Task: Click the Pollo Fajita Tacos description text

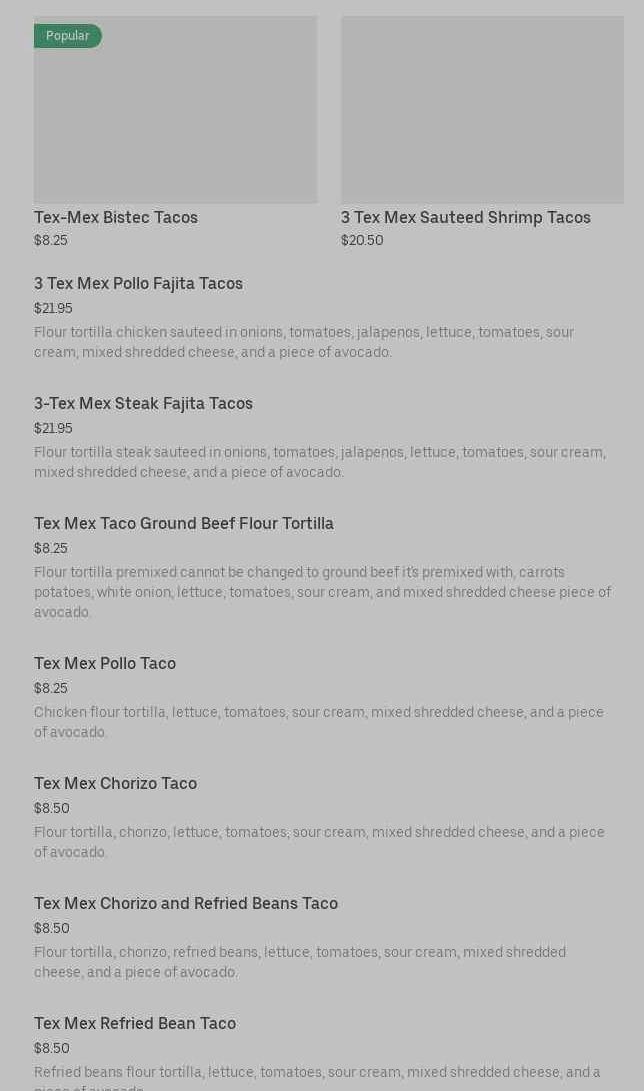Action: pyautogui.click(x=304, y=342)
